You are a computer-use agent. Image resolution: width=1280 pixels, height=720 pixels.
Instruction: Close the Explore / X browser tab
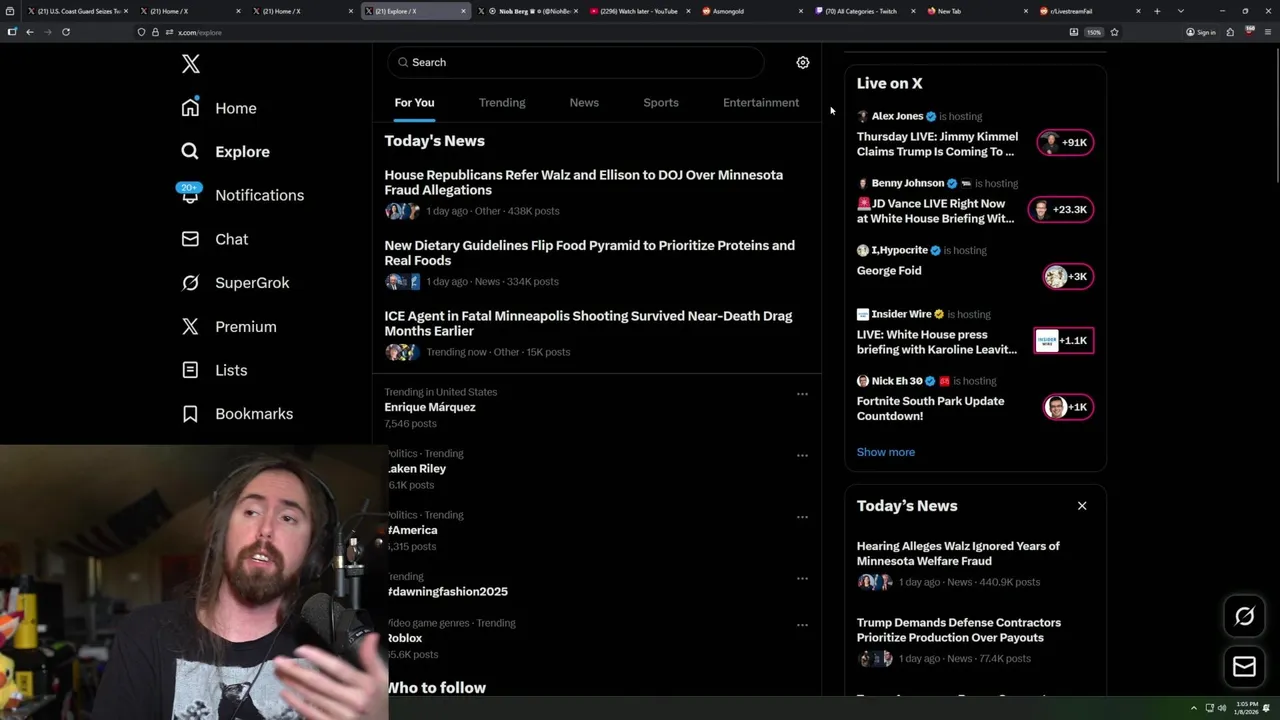coord(464,11)
